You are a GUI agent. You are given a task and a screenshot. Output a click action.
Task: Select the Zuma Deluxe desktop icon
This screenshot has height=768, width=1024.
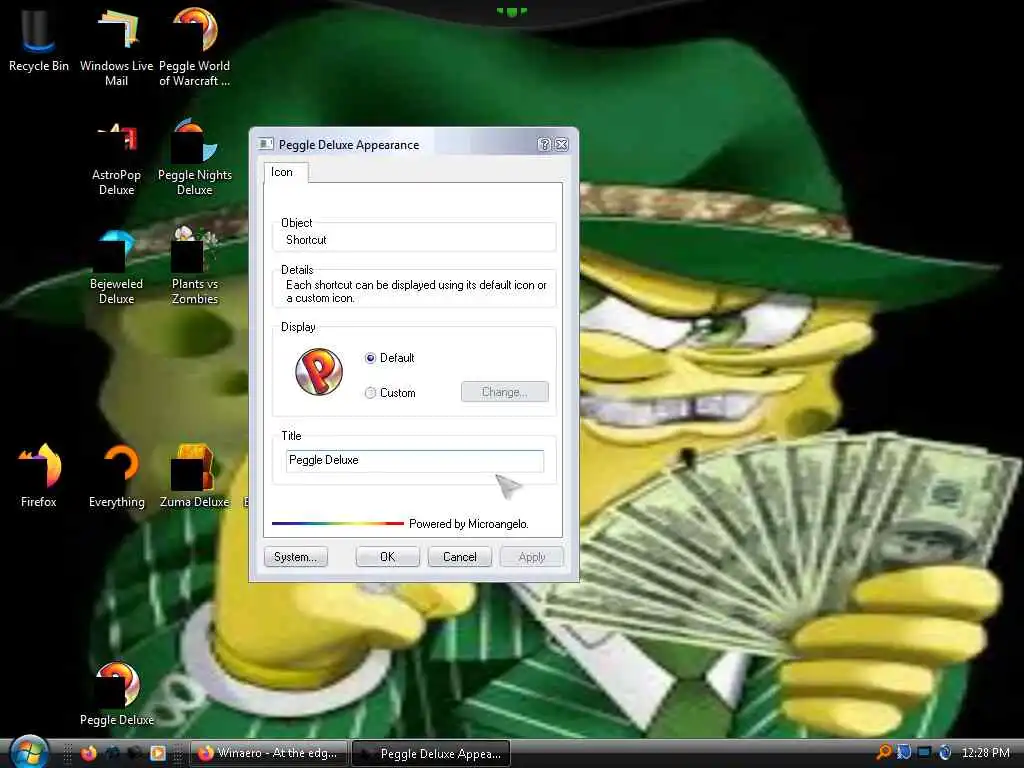195,477
